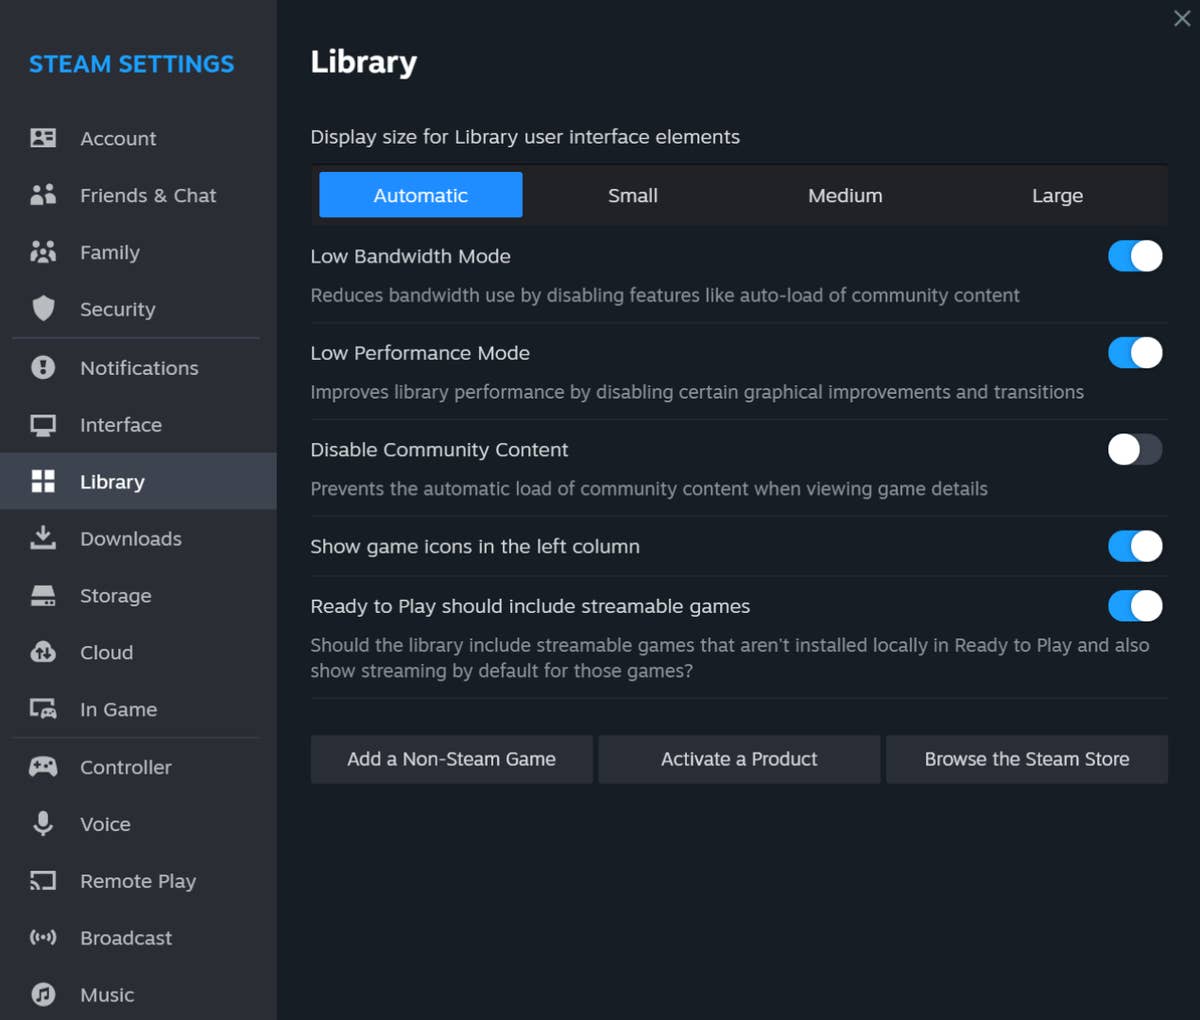Disable Low Bandwidth Mode

click(x=1134, y=256)
